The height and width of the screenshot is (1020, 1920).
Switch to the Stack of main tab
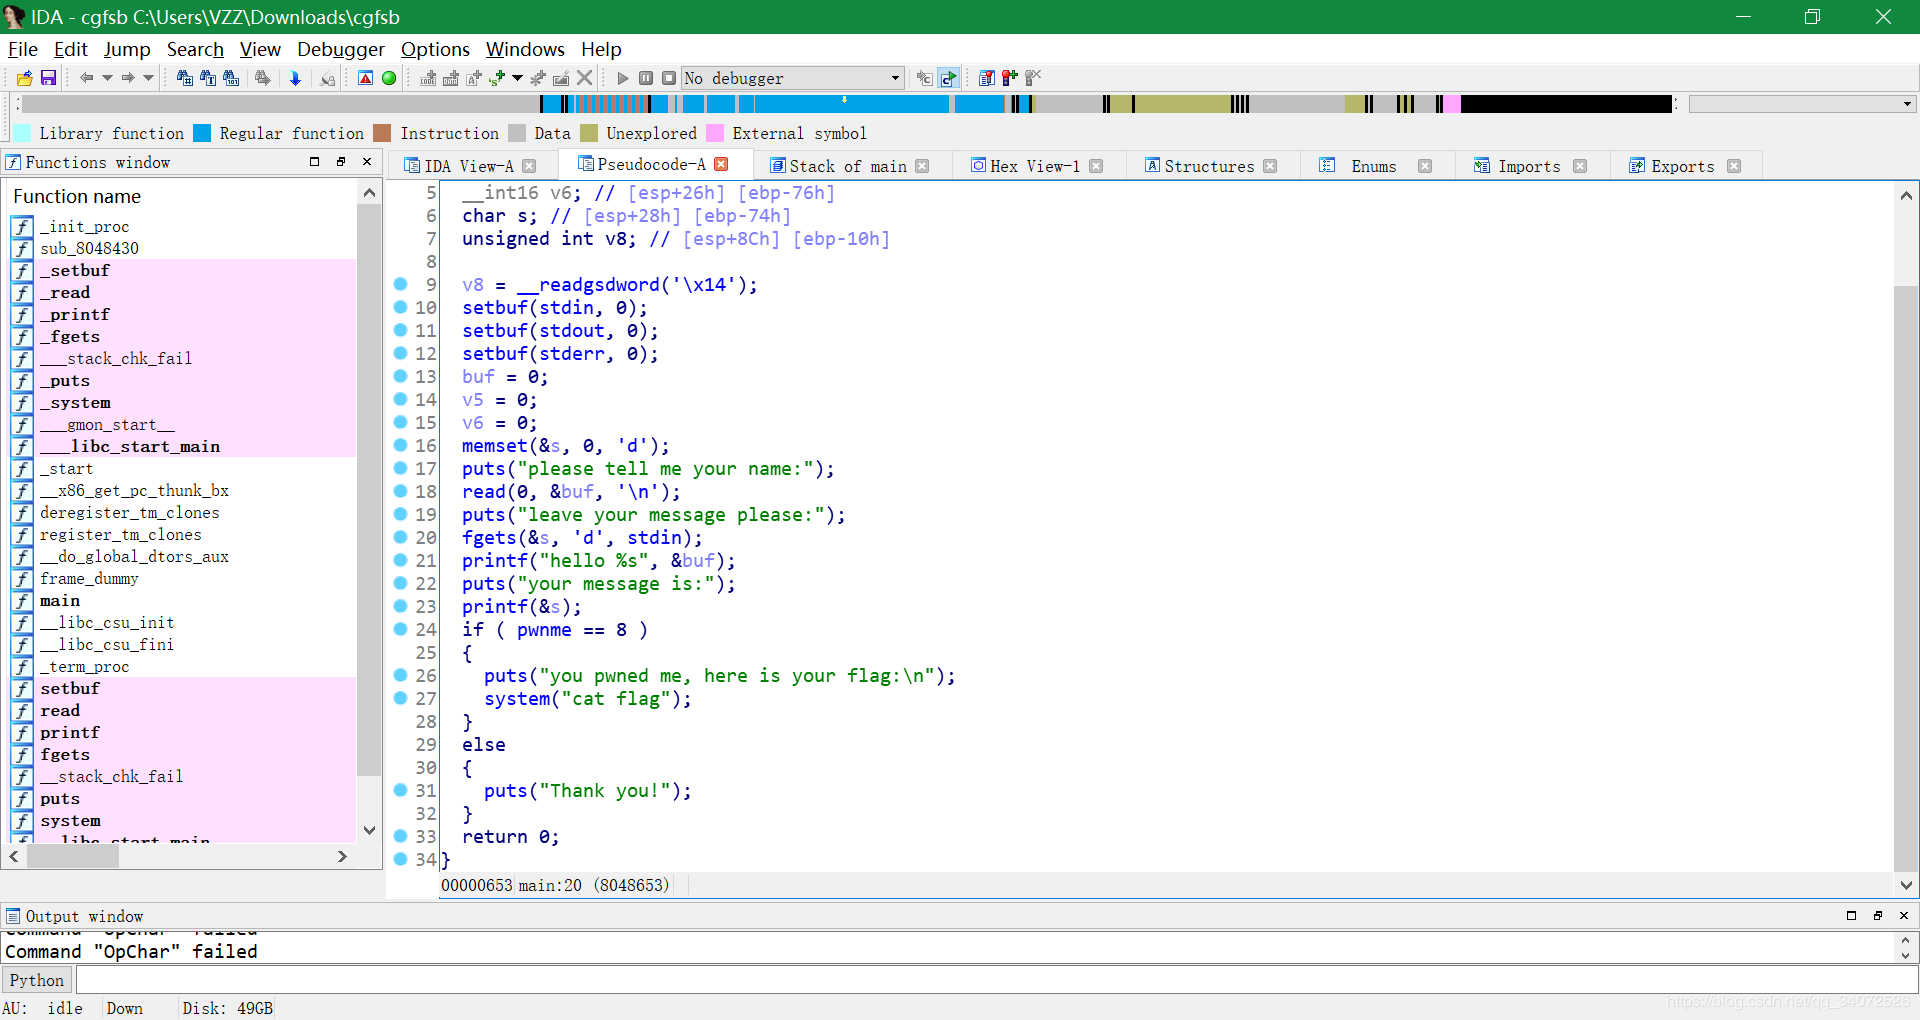pos(847,166)
